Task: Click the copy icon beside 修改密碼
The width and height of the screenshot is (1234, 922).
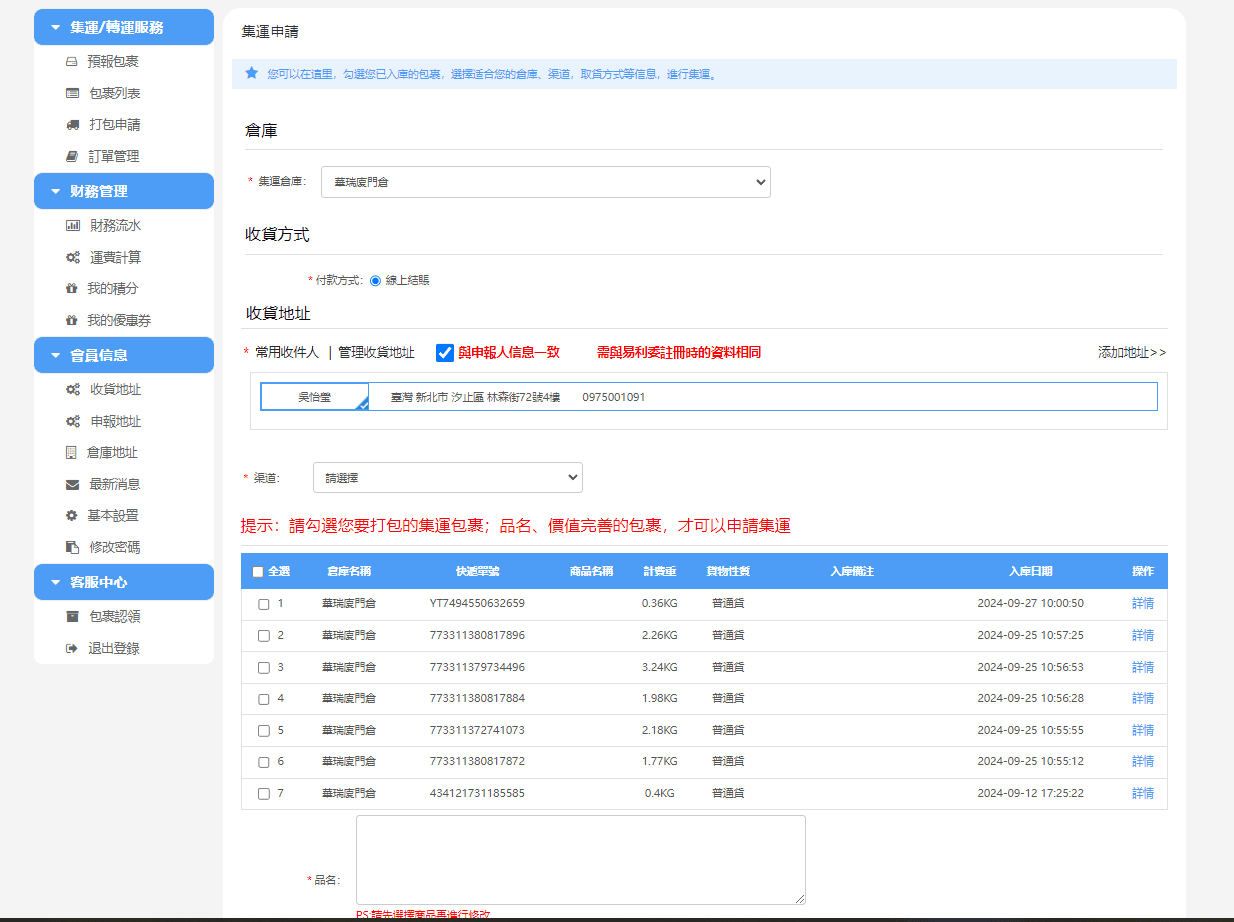Action: point(72,548)
